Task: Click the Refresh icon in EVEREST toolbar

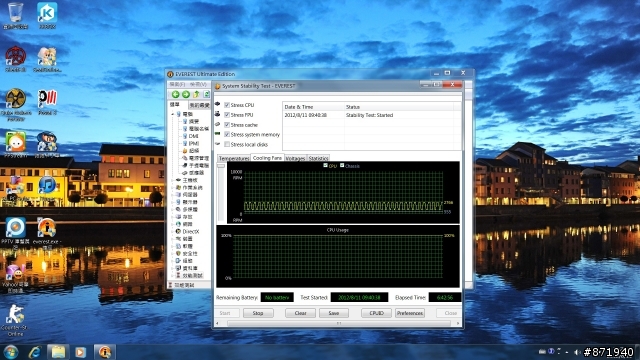Action: point(207,94)
